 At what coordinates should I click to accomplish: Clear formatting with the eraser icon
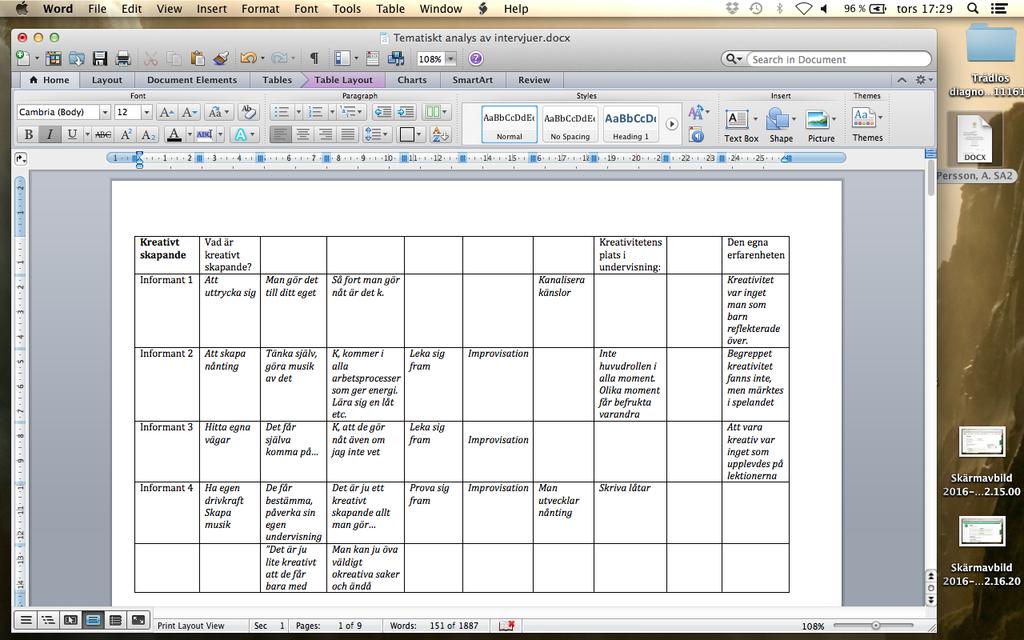(248, 112)
